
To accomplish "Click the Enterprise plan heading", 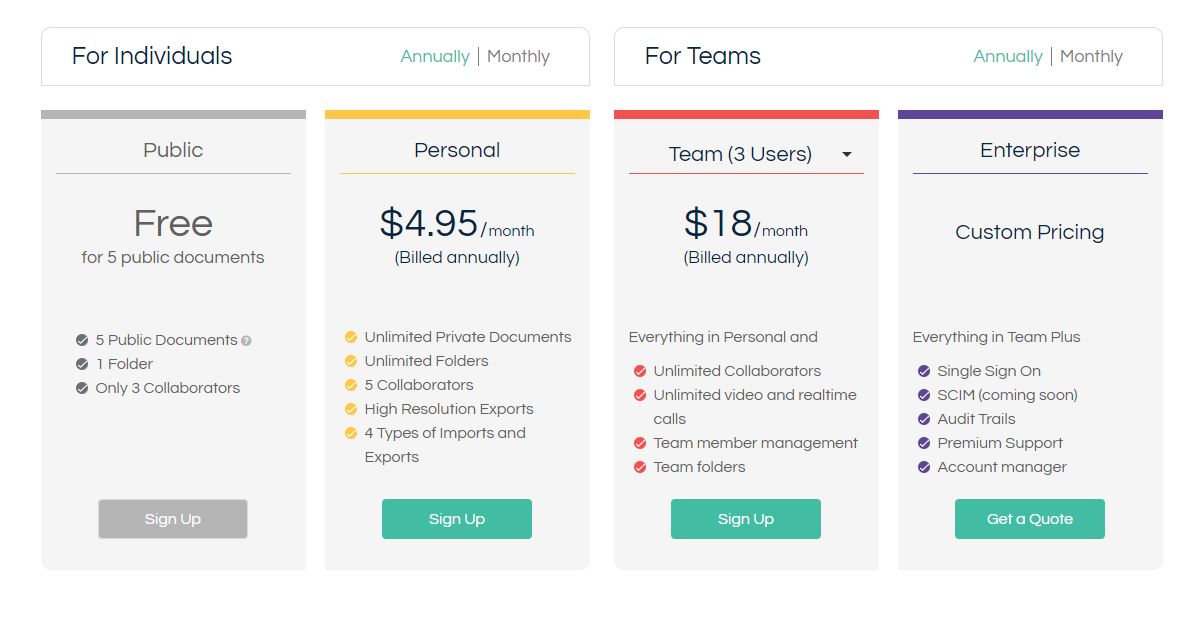I will (1030, 150).
